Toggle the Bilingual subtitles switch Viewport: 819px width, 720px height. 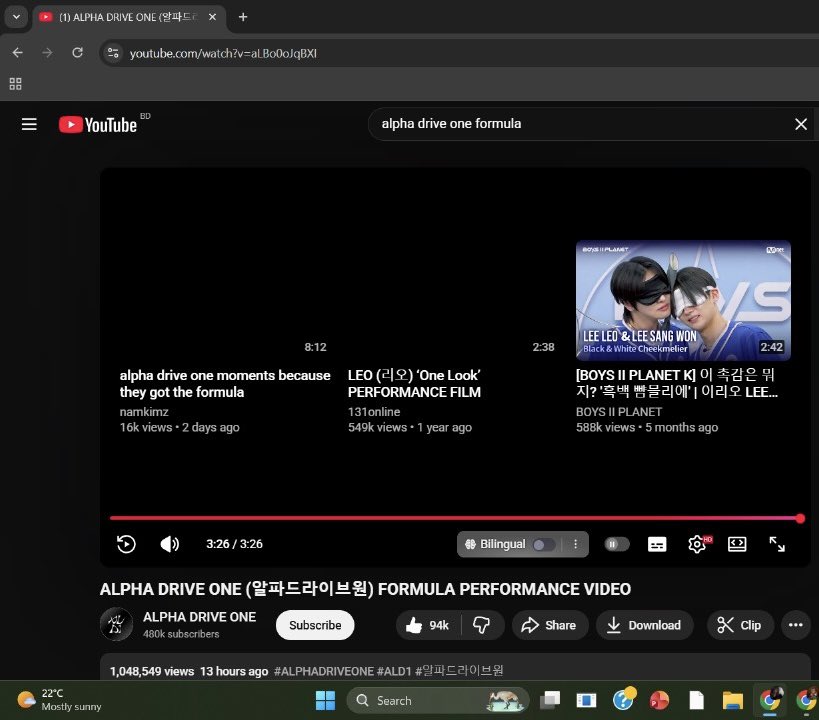click(543, 544)
